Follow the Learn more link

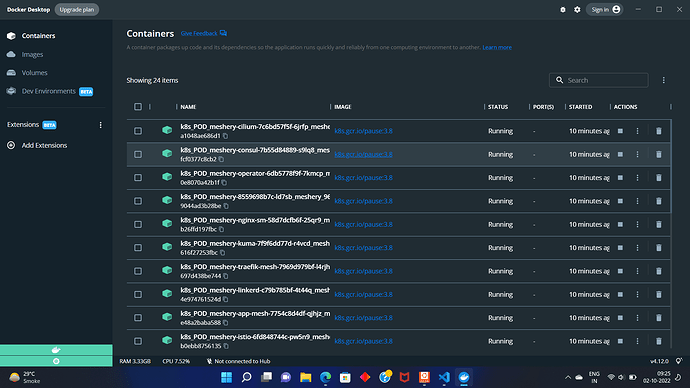coord(497,47)
